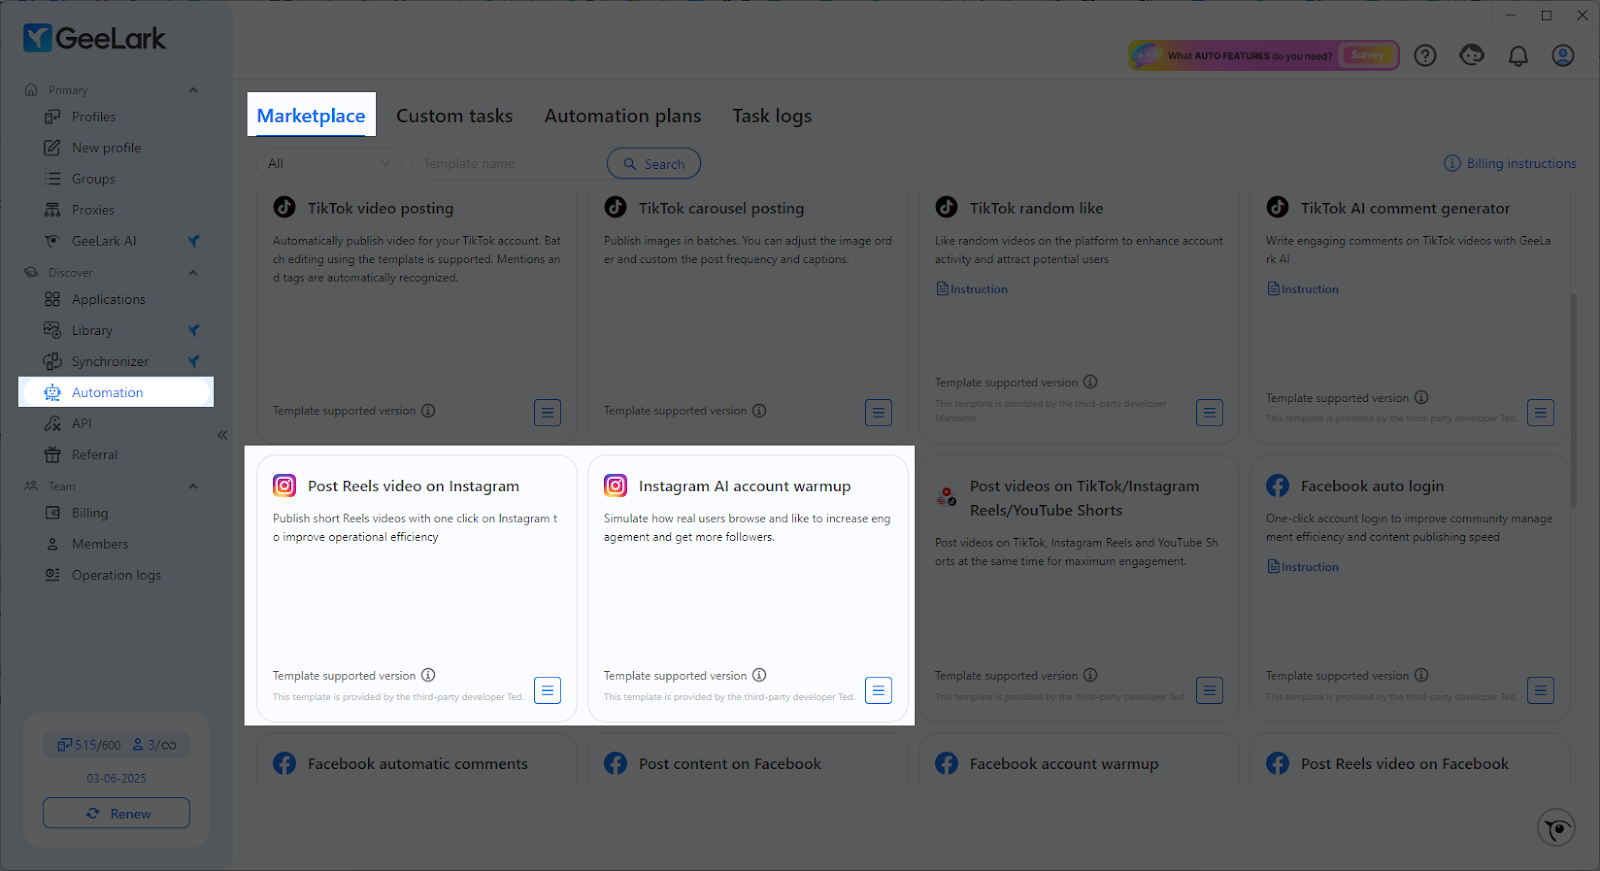
Task: Open Instruction link on TikTok random like card
Action: 972,289
